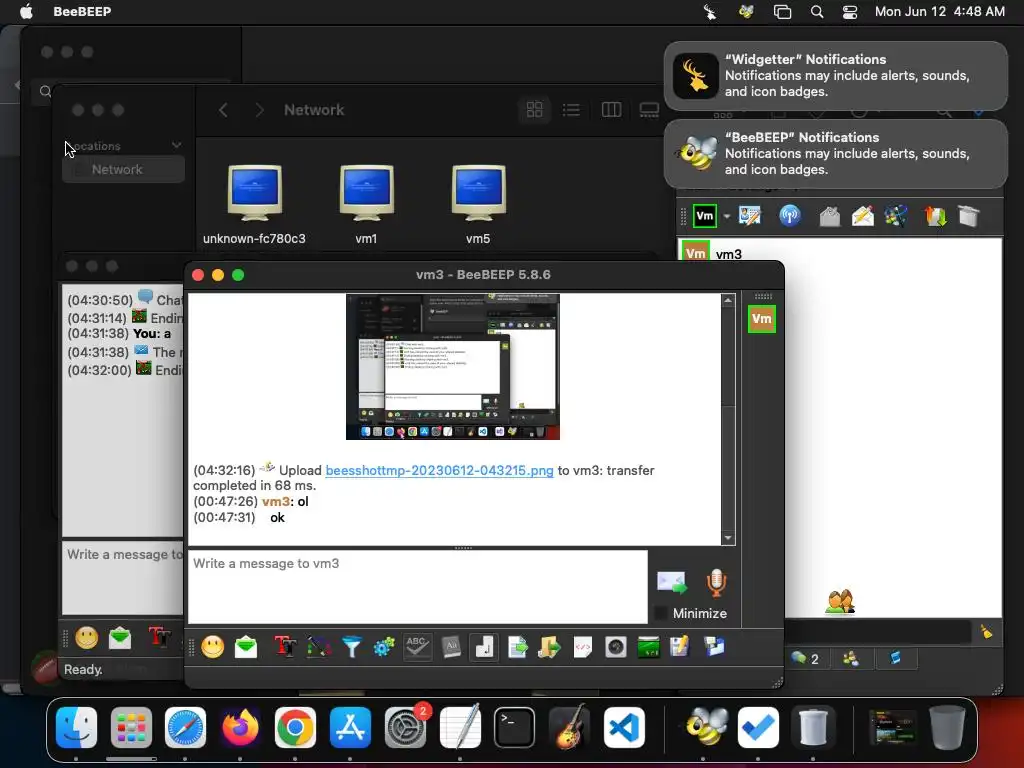Open Spotlight search in the menu bar
This screenshot has width=1024, height=768.
tap(816, 12)
